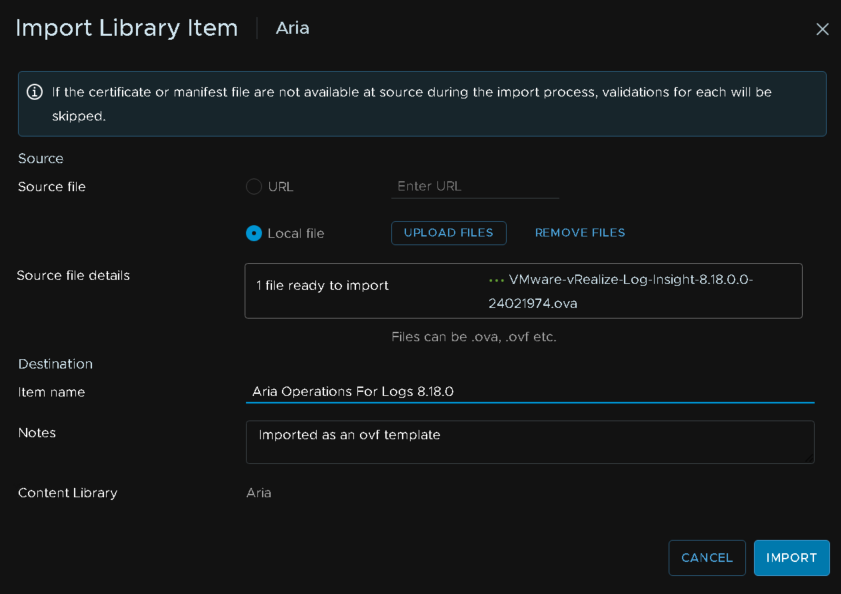
Task: Click the Destination section heading
Action: [55, 364]
